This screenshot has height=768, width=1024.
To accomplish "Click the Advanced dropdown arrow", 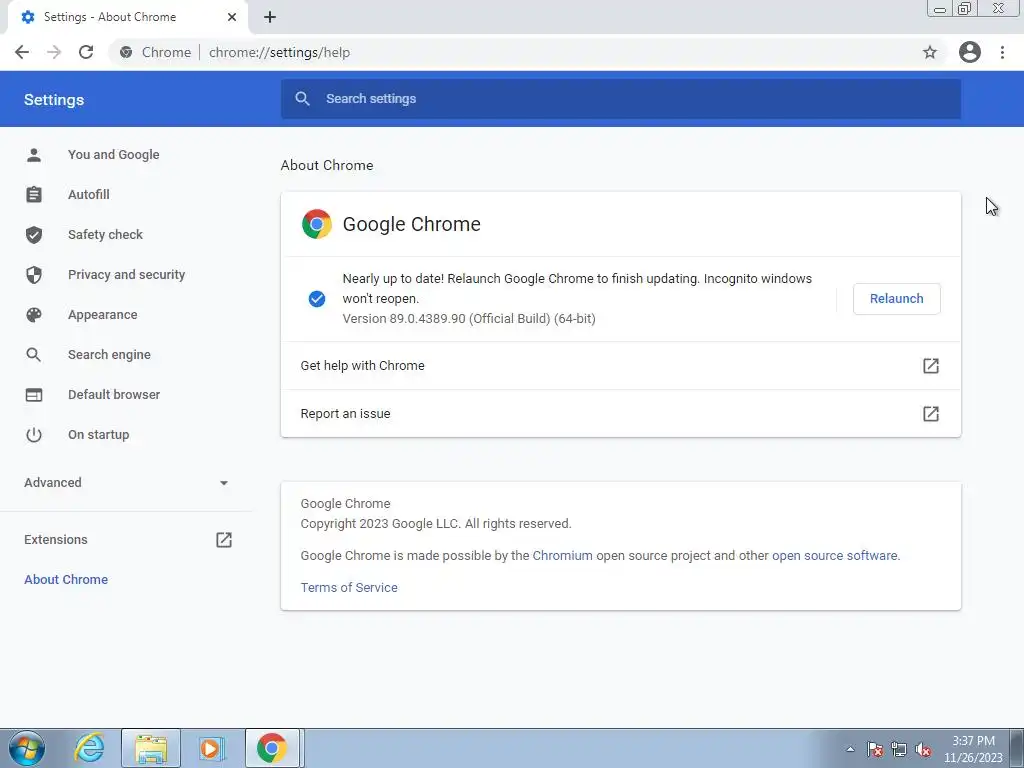I will [x=224, y=483].
